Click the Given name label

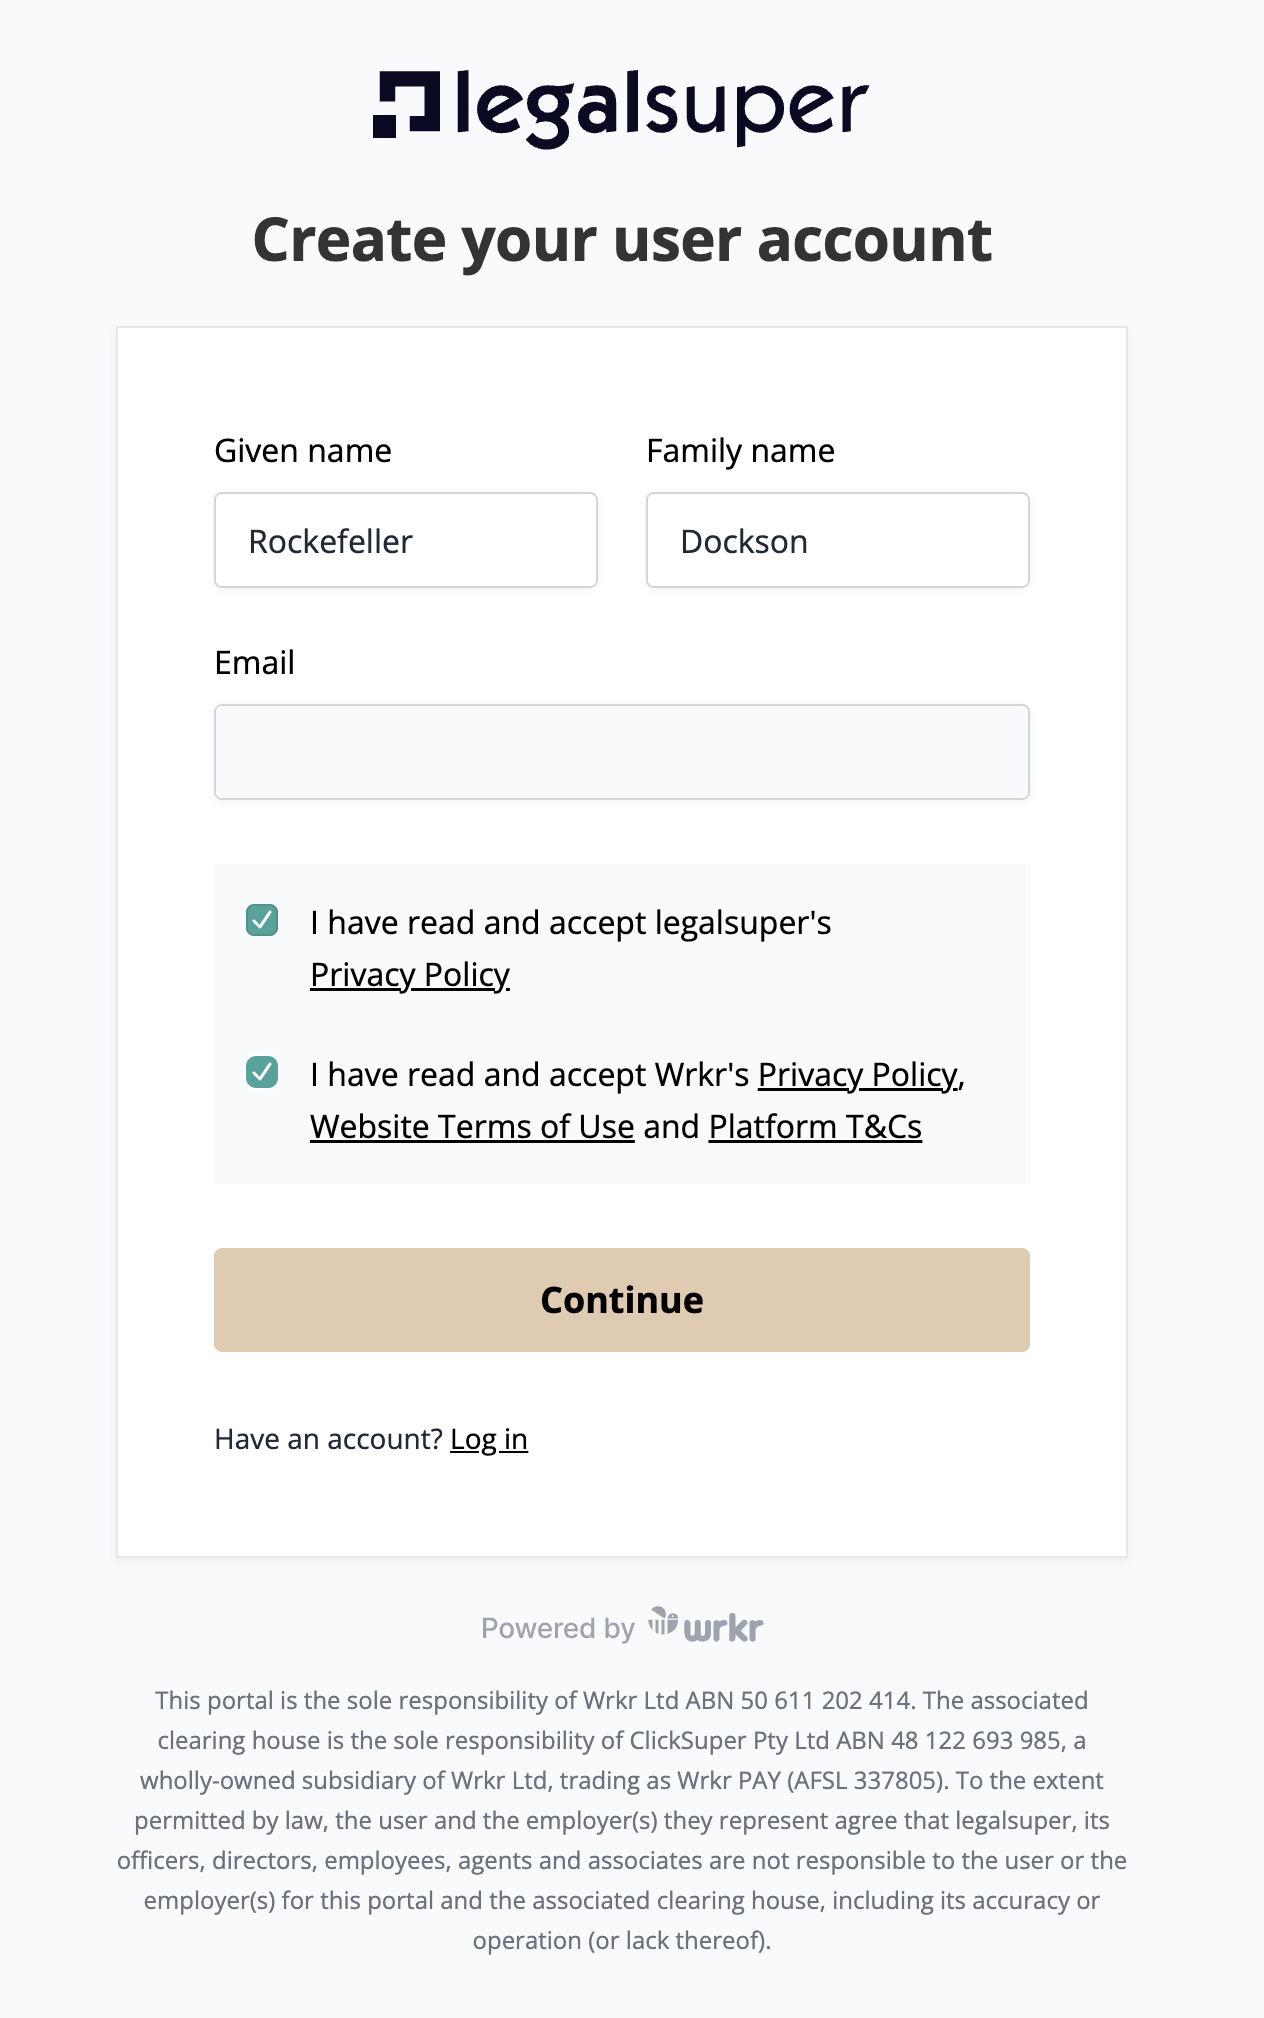pos(303,451)
